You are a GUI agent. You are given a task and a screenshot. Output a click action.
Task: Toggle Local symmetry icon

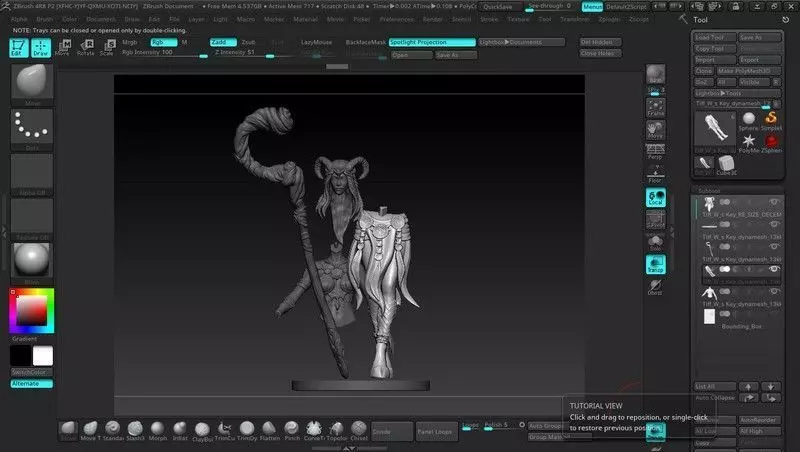click(x=656, y=197)
